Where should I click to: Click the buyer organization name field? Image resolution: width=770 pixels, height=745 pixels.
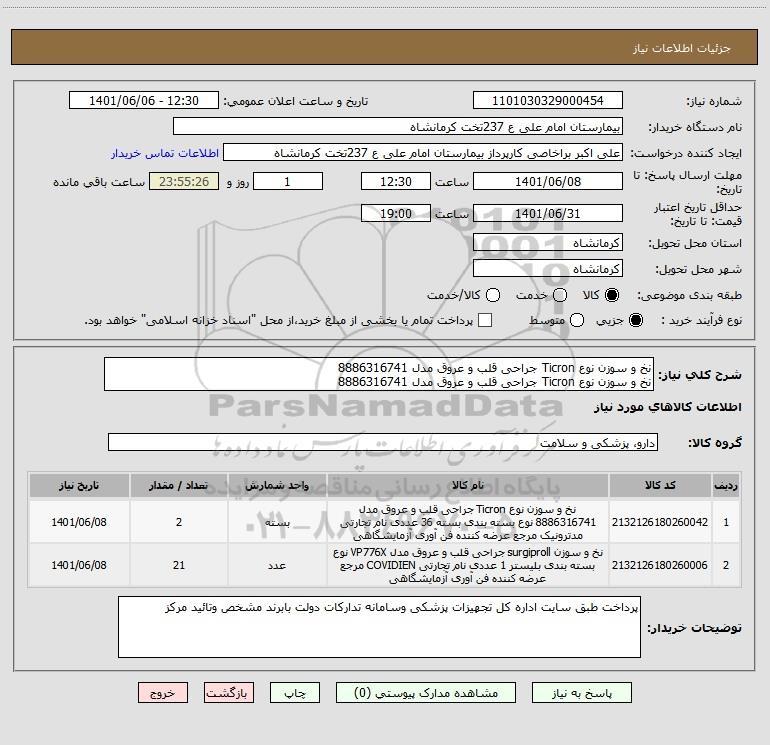(398, 126)
